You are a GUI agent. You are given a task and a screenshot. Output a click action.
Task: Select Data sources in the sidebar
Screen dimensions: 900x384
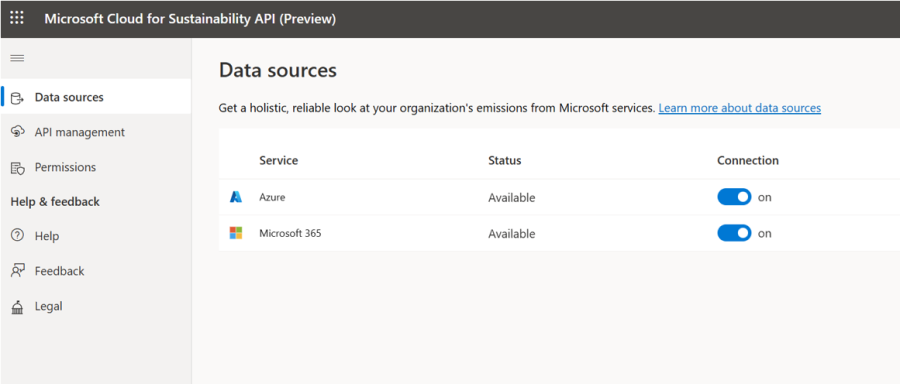96,97
